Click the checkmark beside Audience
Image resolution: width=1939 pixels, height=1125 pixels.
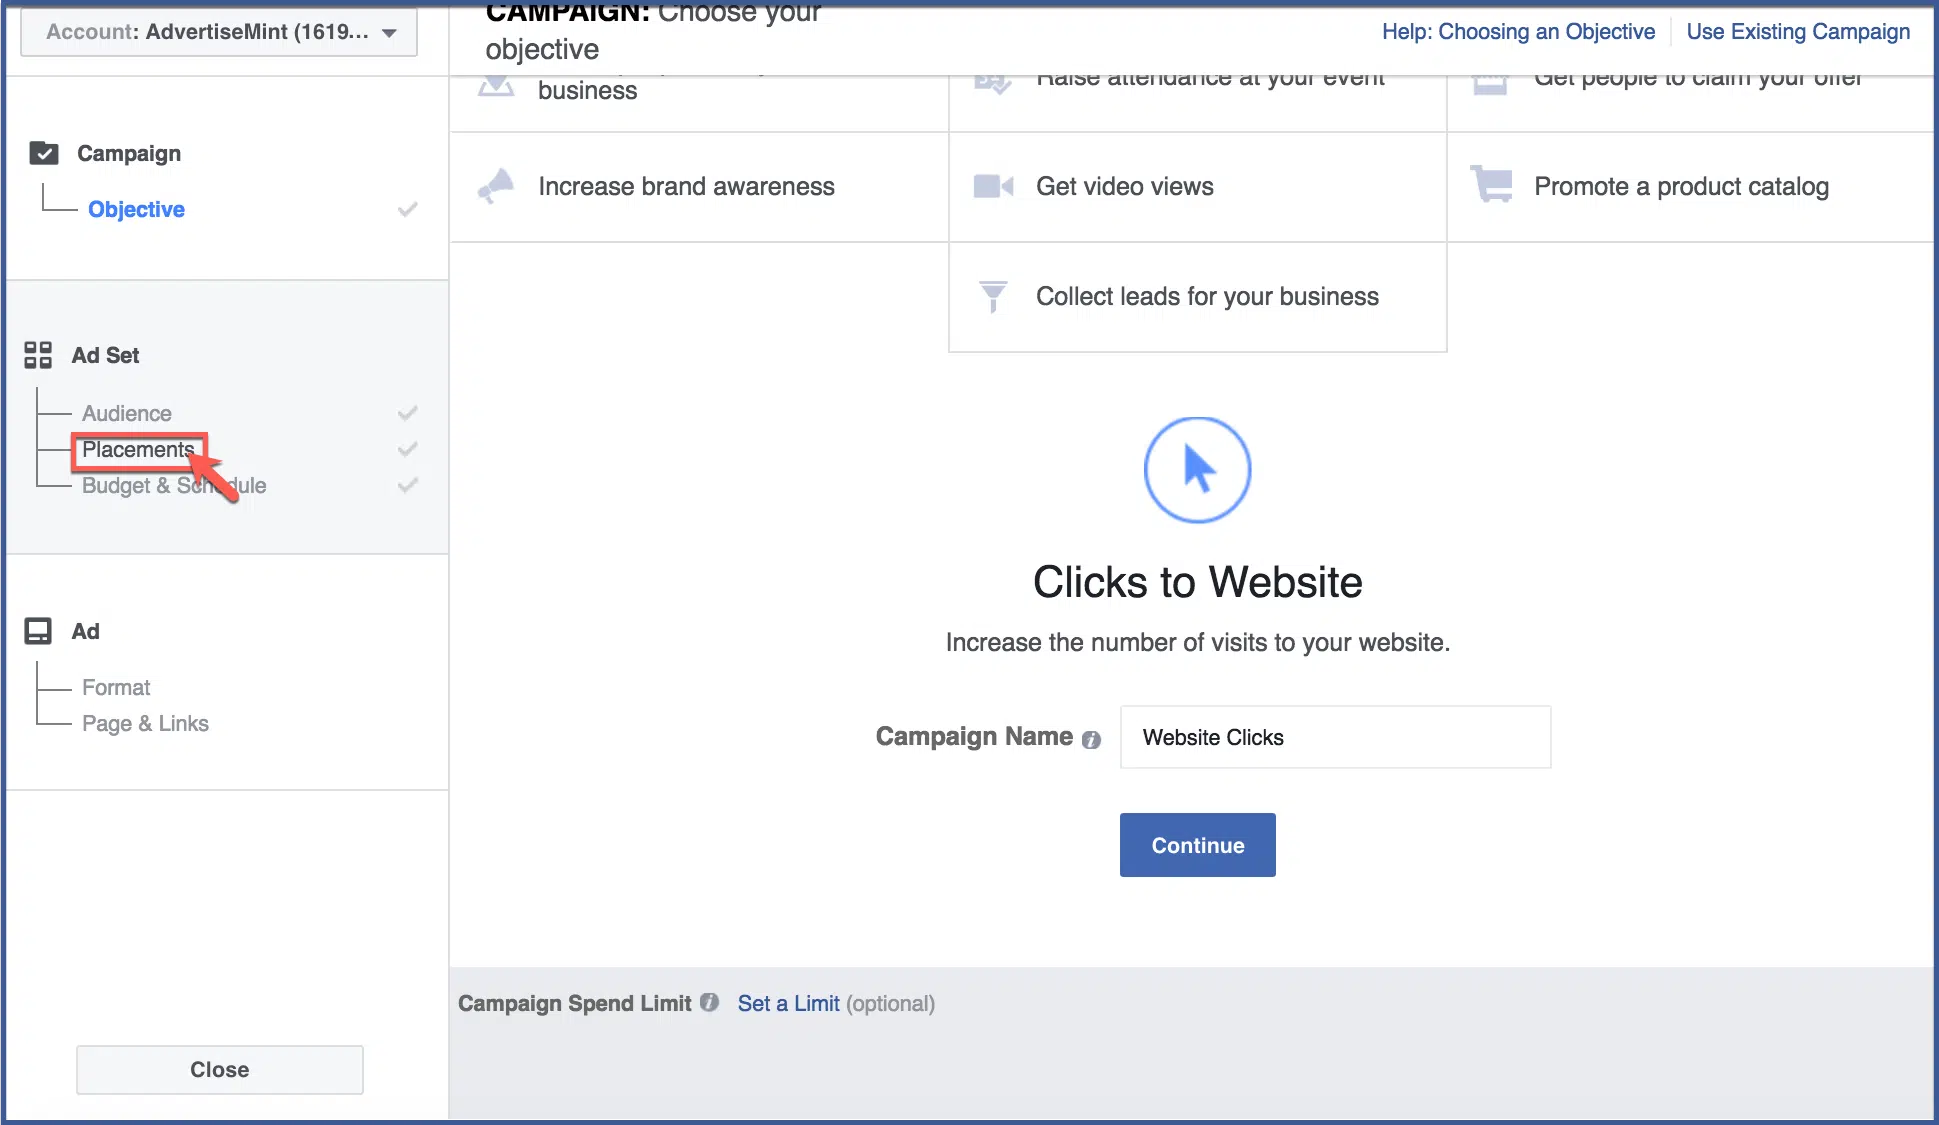tap(407, 412)
